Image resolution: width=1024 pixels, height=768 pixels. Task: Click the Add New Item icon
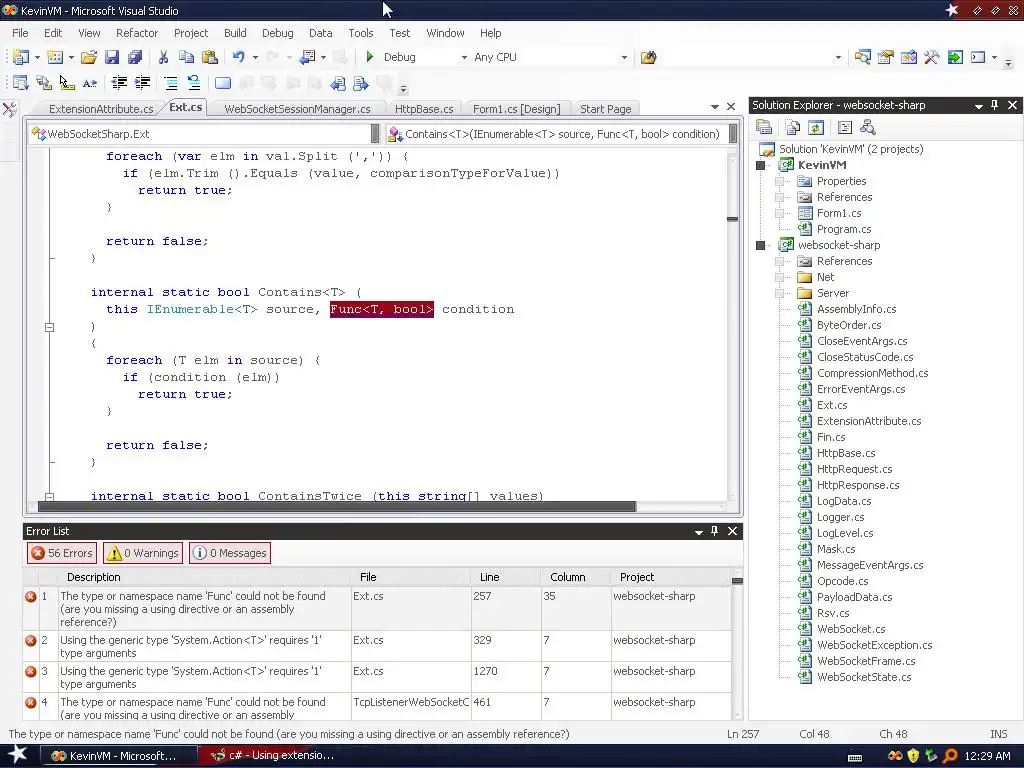click(55, 57)
